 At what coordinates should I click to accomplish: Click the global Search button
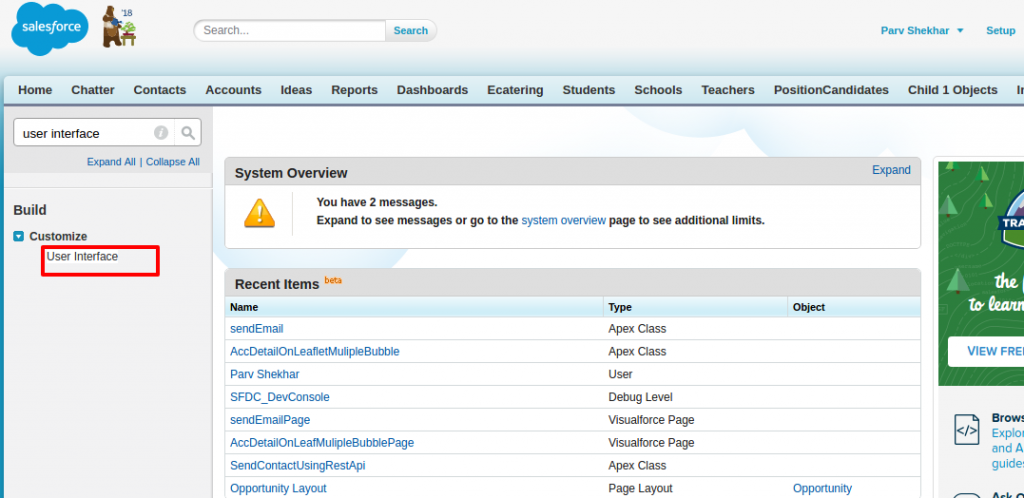click(411, 31)
